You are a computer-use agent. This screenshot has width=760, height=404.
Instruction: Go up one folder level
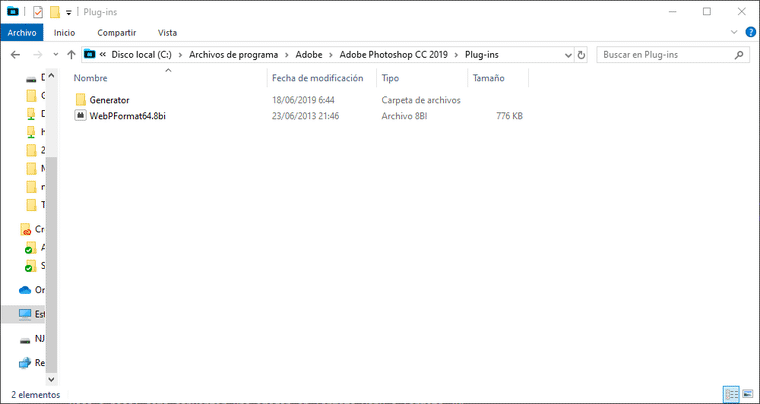tap(71, 55)
